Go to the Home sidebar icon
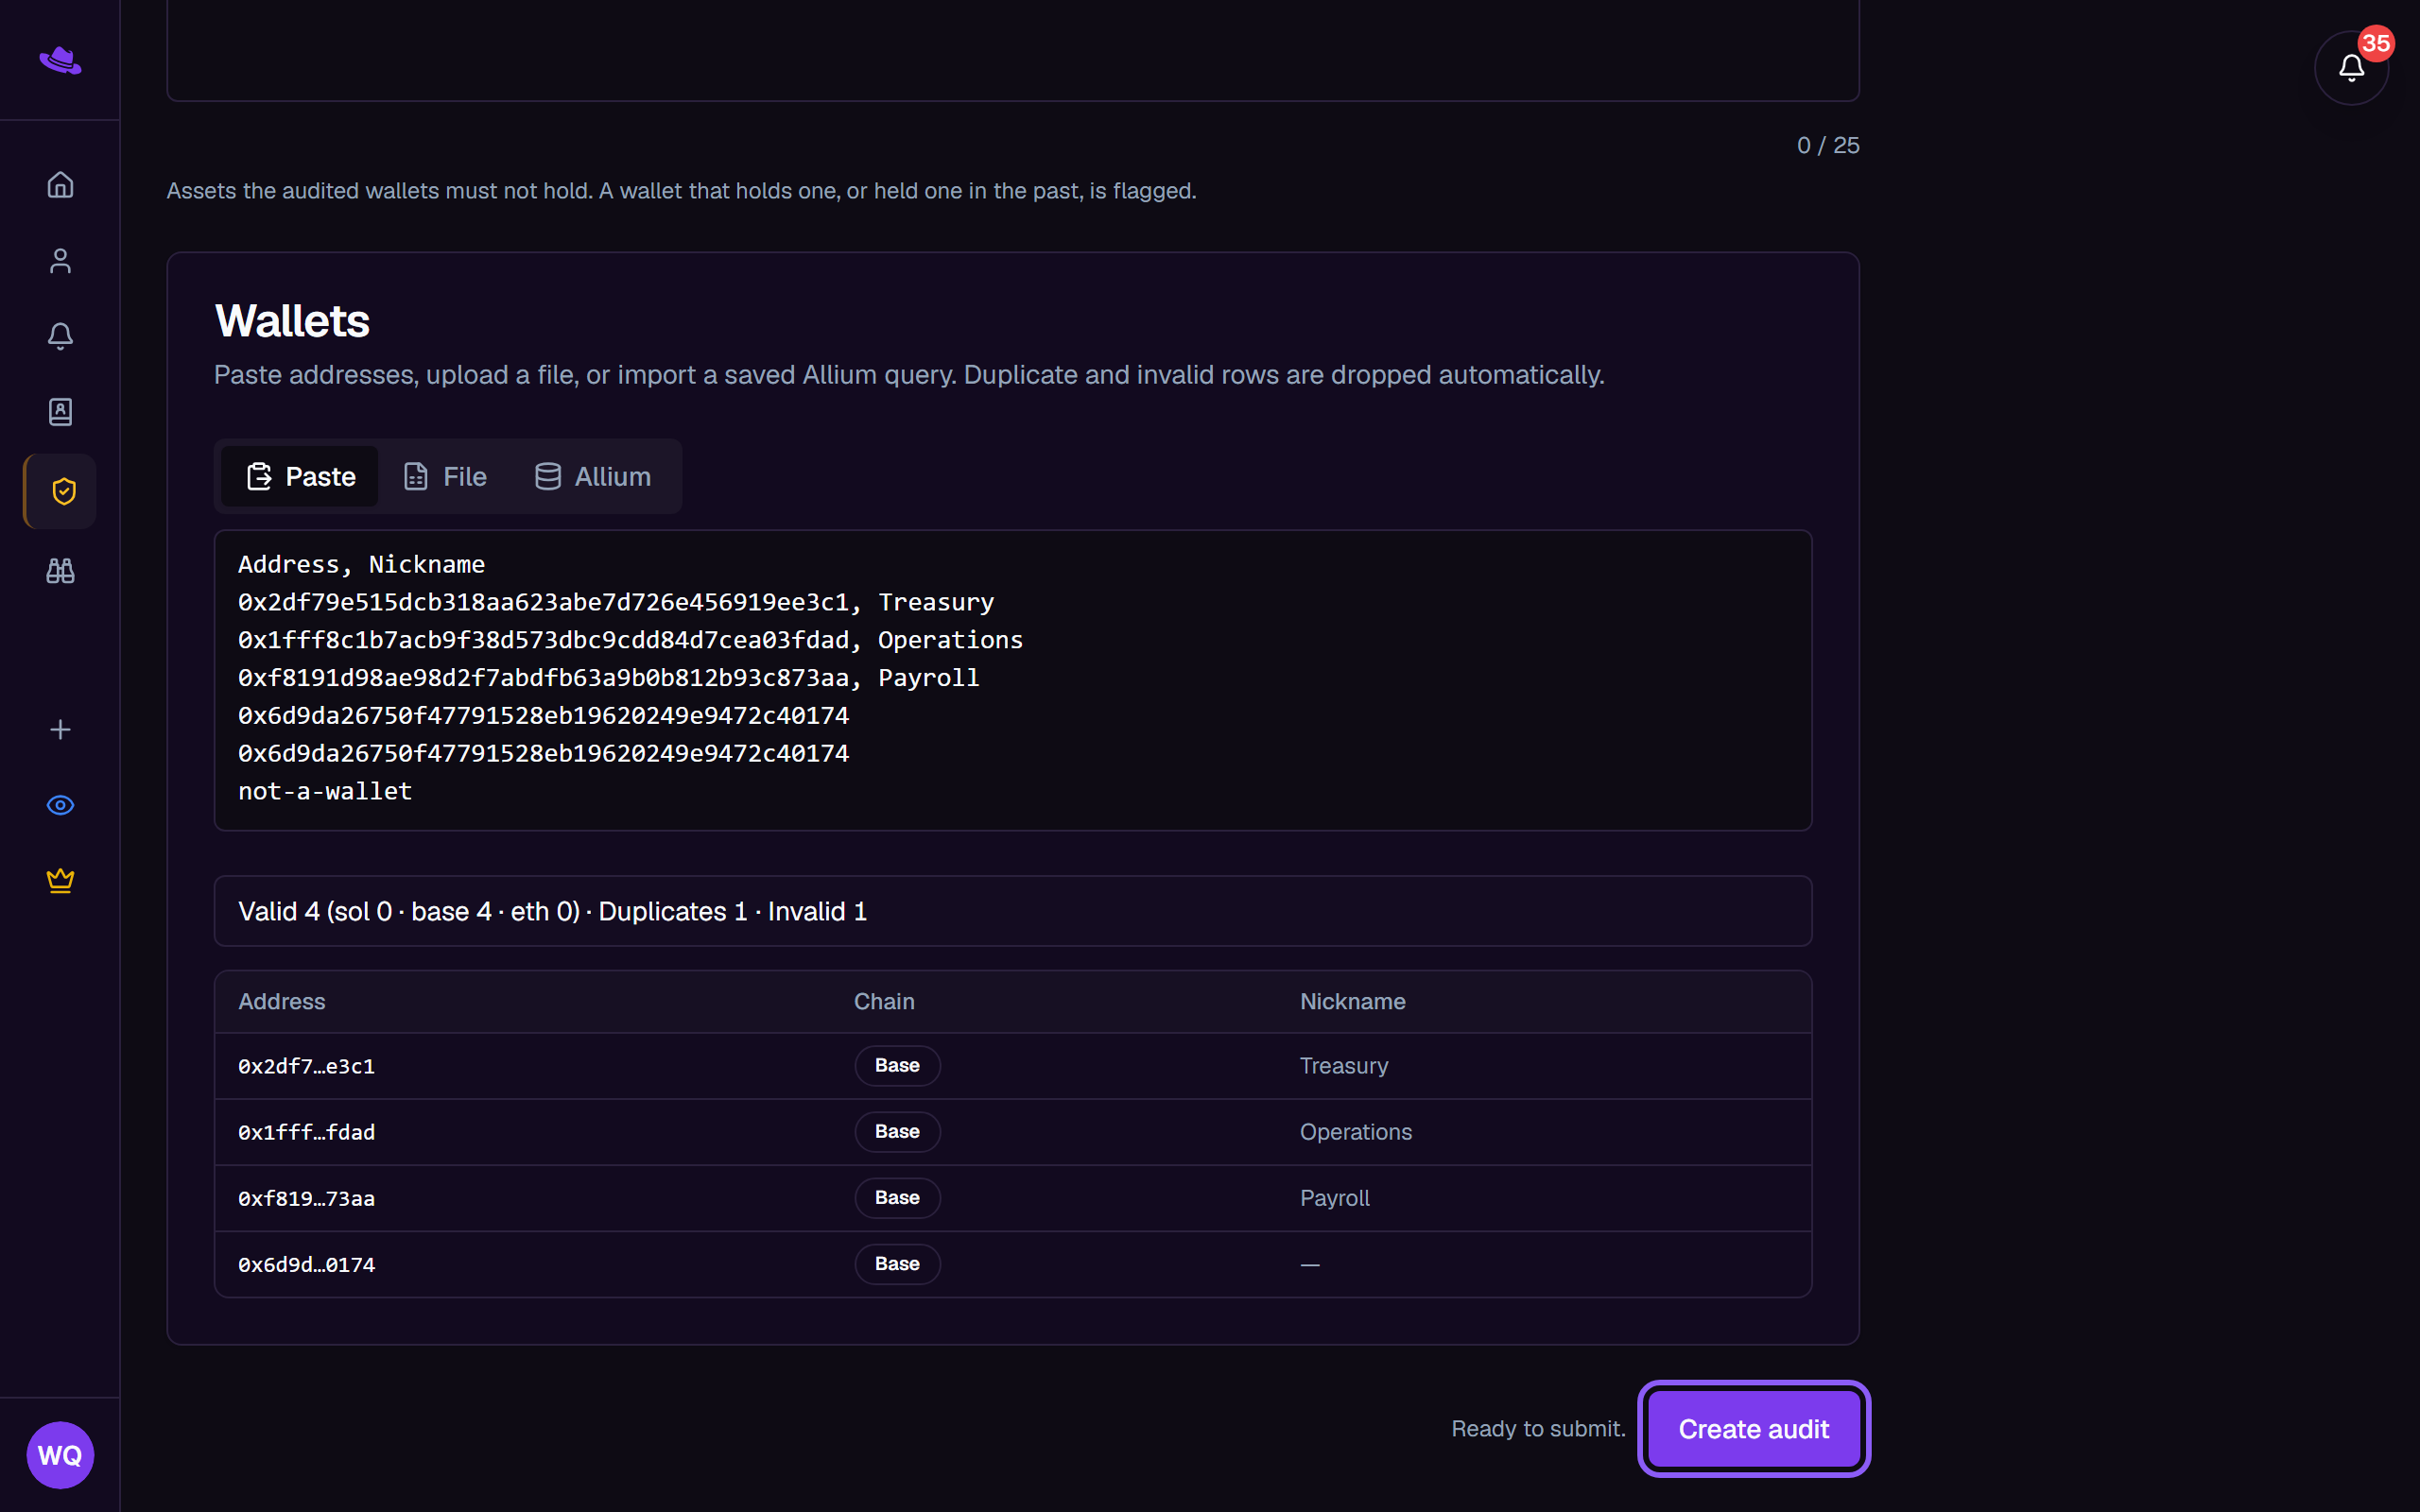Image resolution: width=2420 pixels, height=1512 pixels. (60, 185)
